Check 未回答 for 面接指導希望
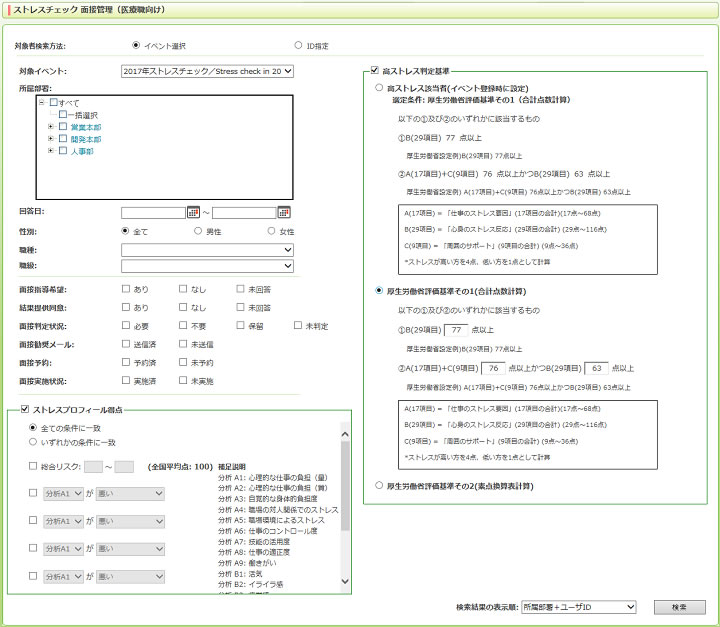The height and width of the screenshot is (627, 720). (x=240, y=288)
